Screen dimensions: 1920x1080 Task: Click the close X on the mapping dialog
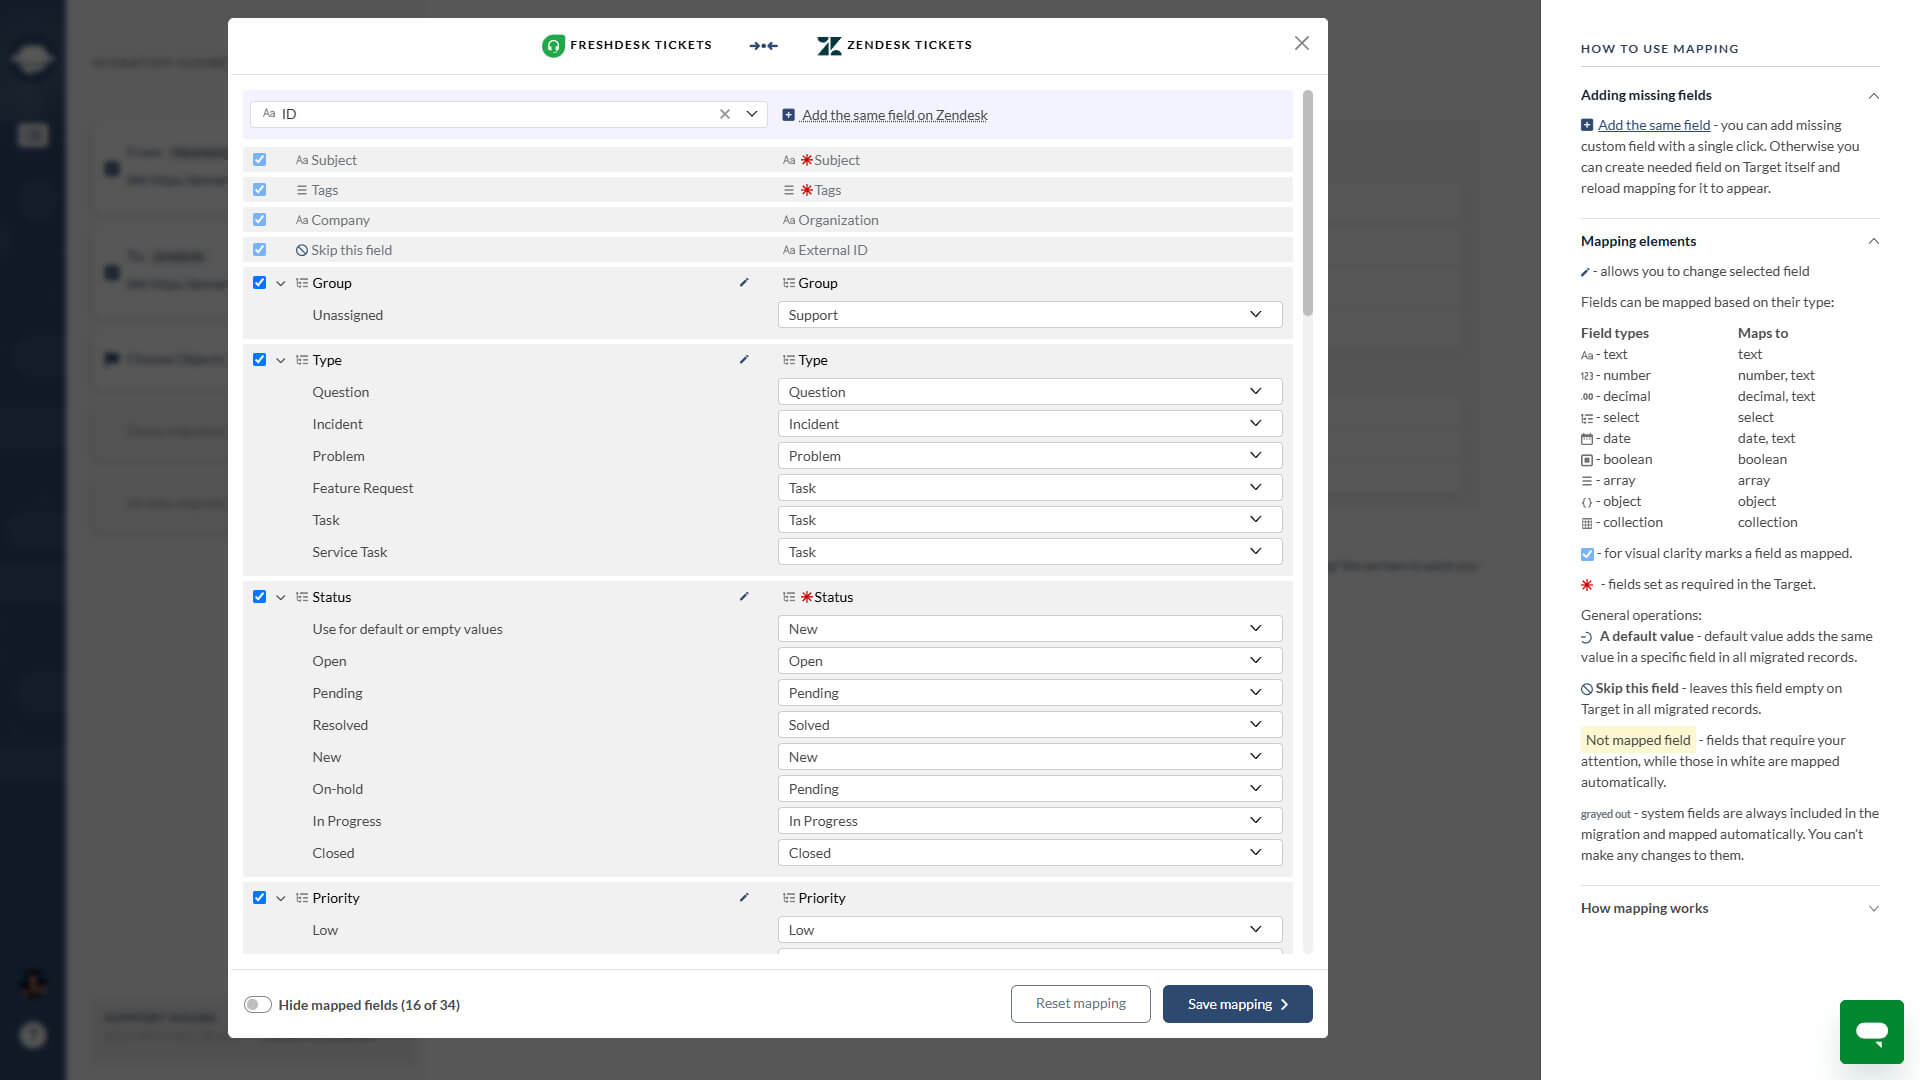coord(1301,43)
